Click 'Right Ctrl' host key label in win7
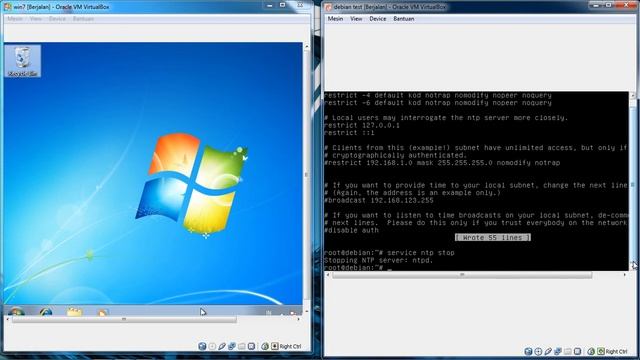The height and width of the screenshot is (360, 640). click(291, 347)
